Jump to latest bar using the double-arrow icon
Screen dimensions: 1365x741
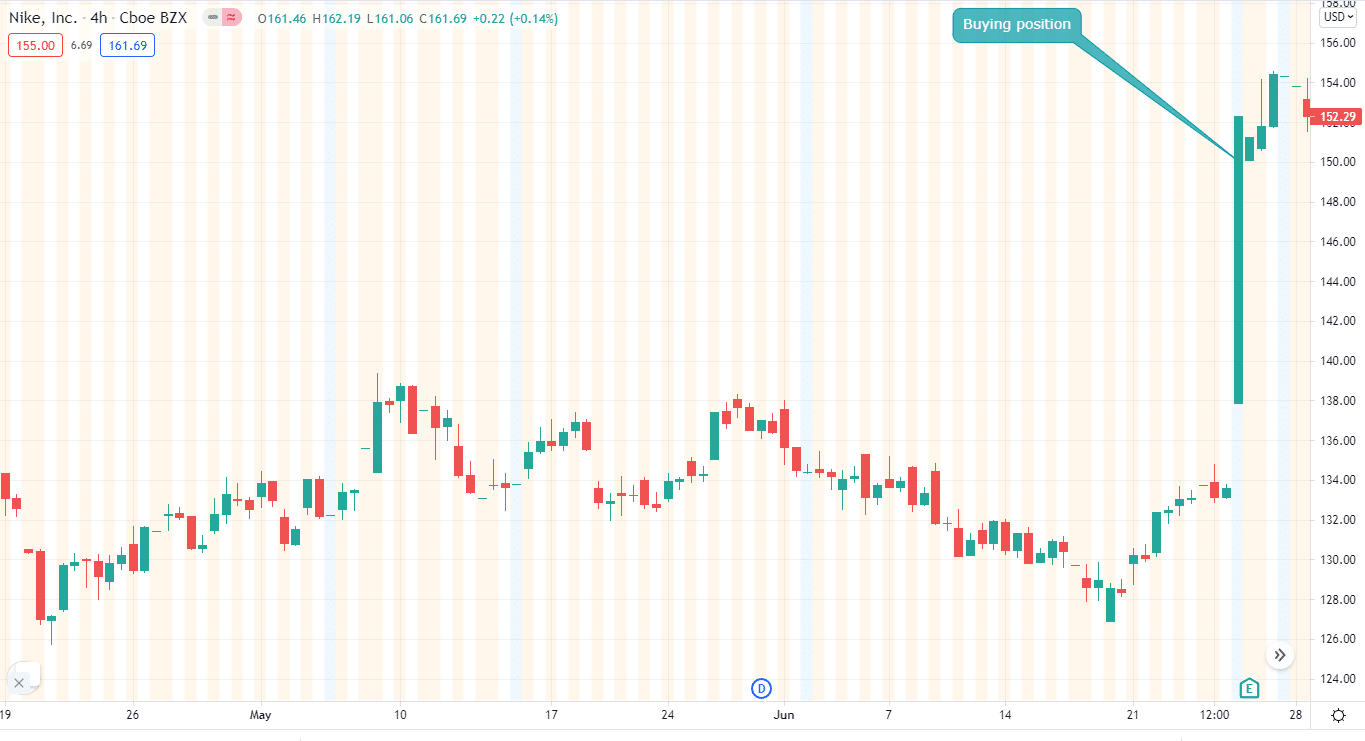(x=1279, y=654)
